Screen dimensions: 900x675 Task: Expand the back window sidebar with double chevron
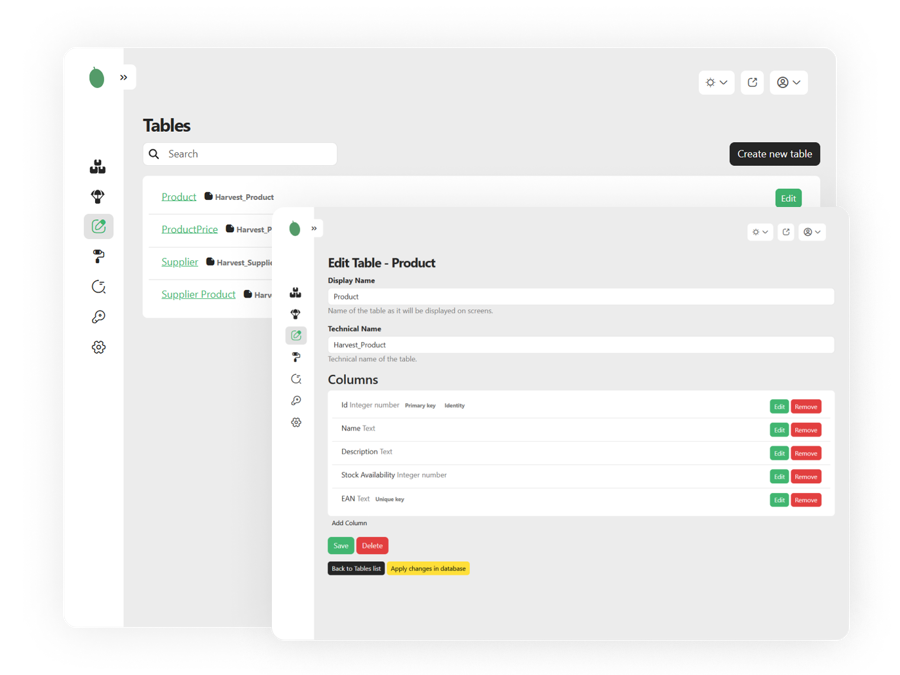(x=124, y=77)
